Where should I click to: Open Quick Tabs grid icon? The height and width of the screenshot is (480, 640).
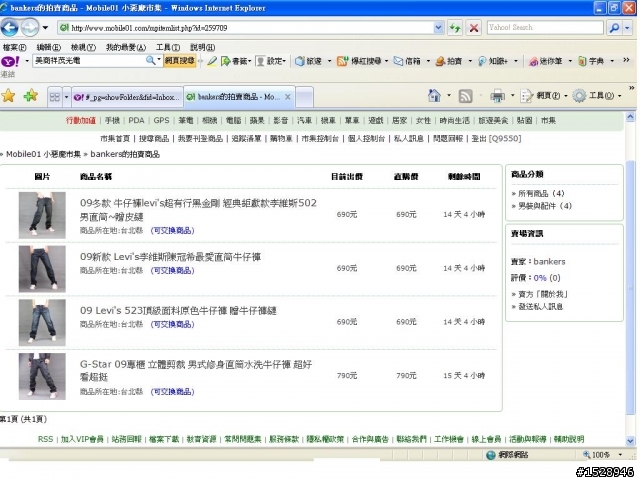coord(54,97)
